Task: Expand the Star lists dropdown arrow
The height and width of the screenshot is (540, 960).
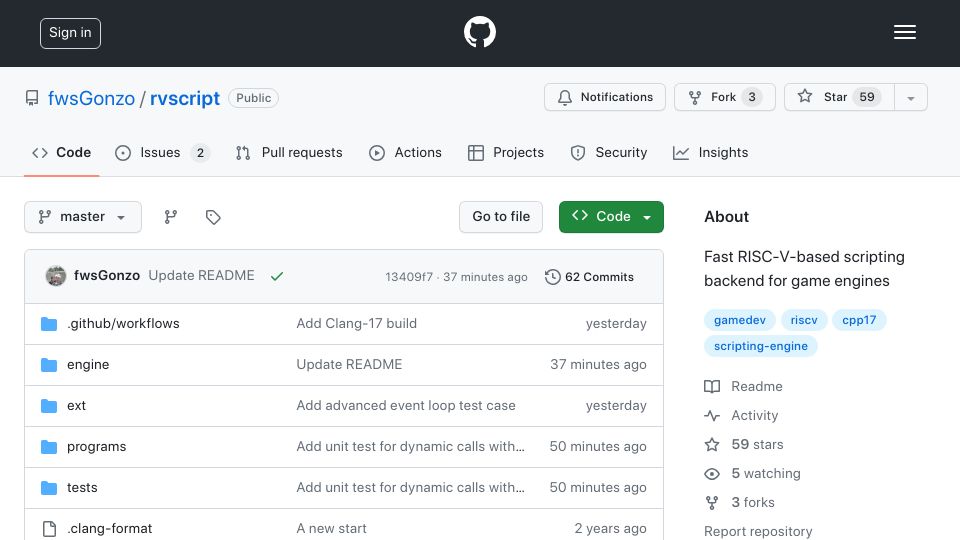Action: pyautogui.click(x=910, y=98)
